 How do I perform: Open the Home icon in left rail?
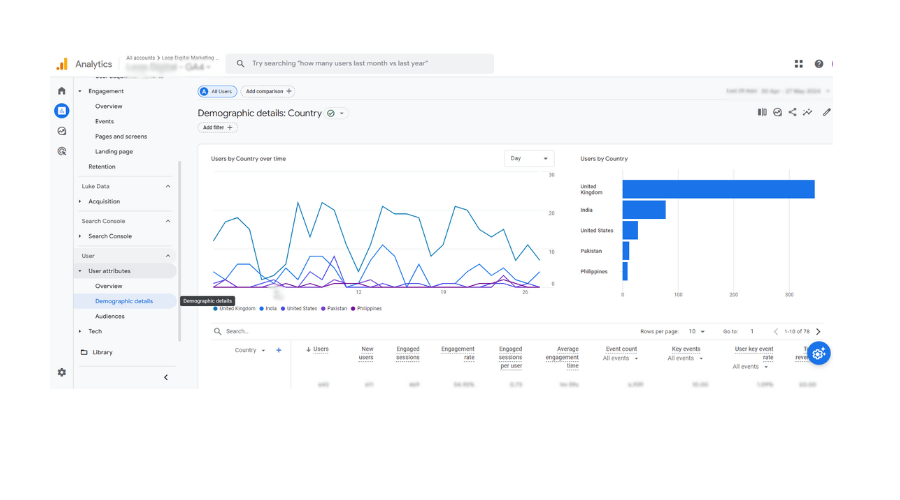(x=61, y=91)
